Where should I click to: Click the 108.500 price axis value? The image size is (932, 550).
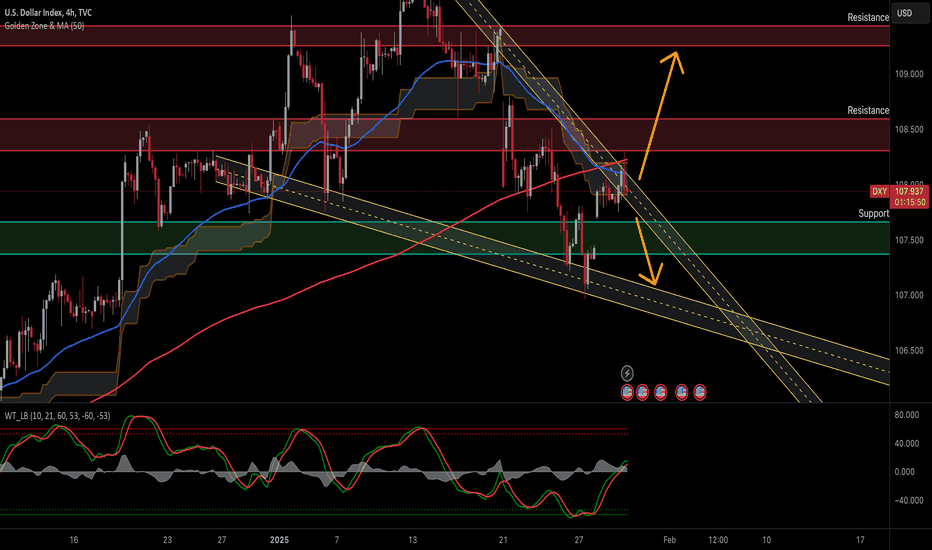pos(909,130)
